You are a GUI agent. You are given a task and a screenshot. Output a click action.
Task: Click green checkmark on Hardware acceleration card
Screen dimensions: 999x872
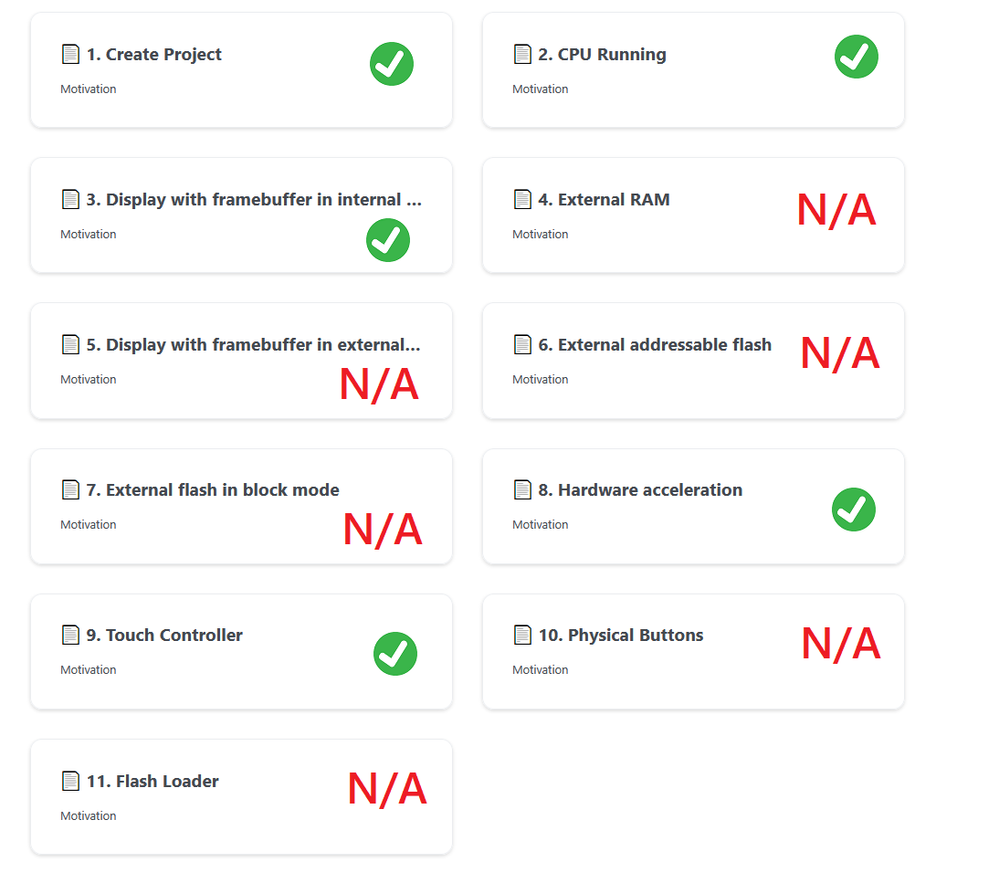[x=853, y=510]
